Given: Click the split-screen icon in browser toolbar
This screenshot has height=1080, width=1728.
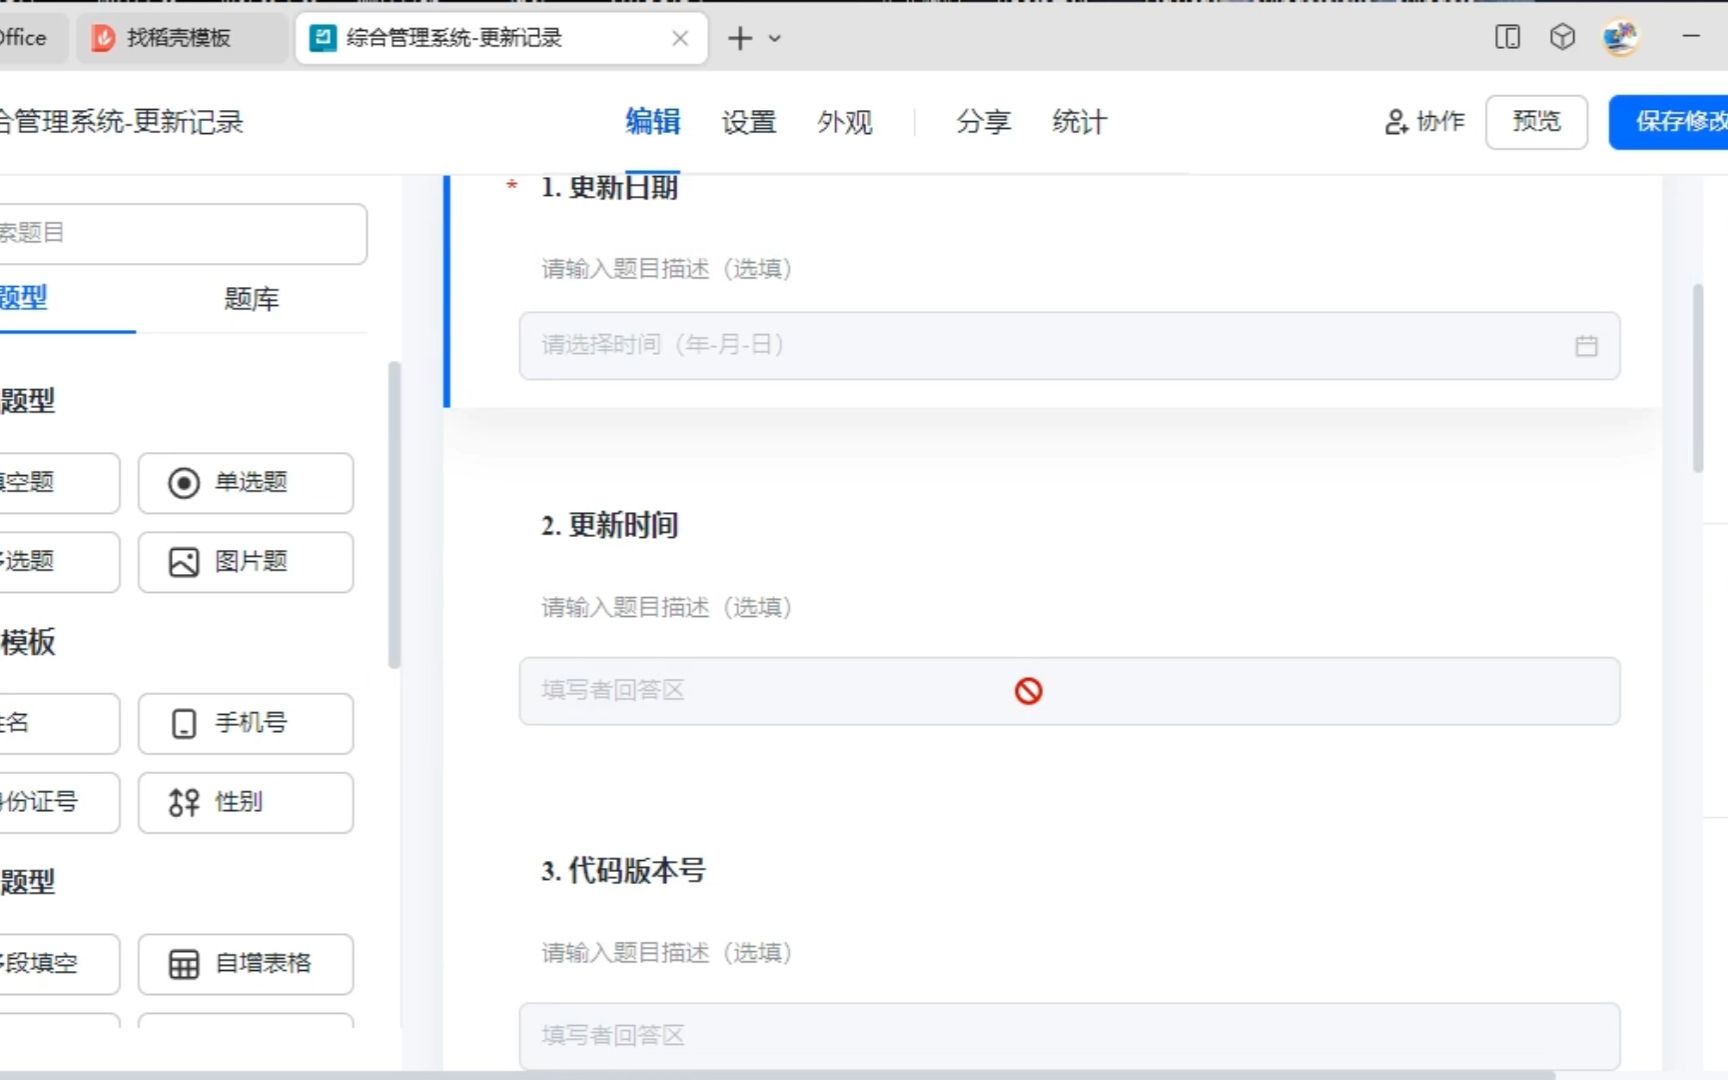Looking at the screenshot, I should pyautogui.click(x=1507, y=37).
